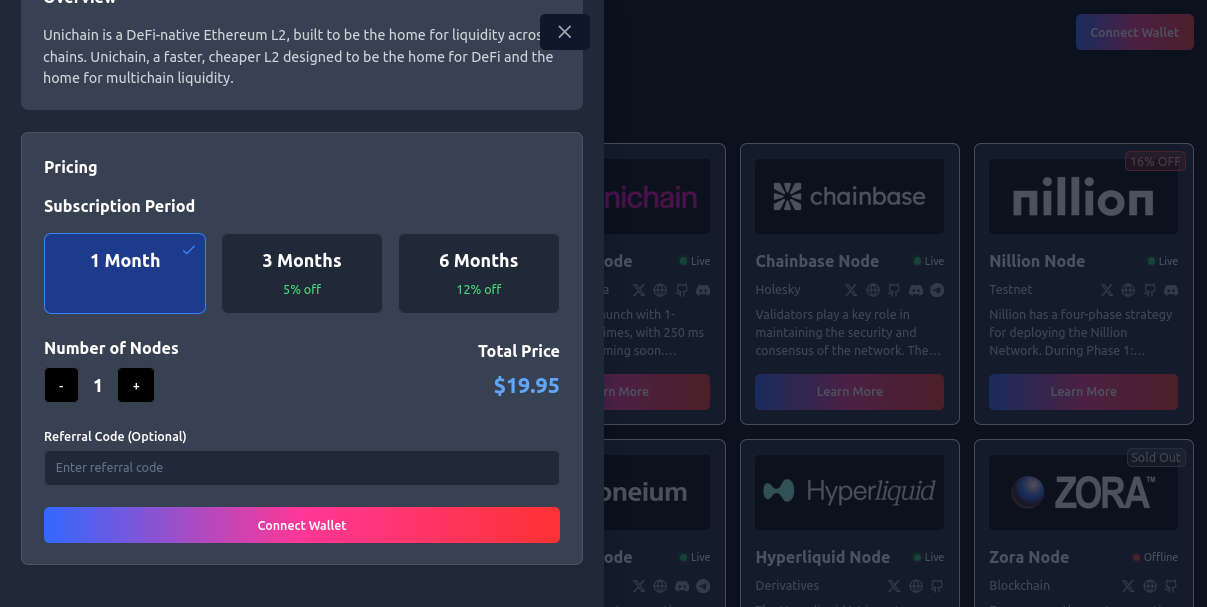Click the Hyperliquid logo thumbnail
1207x607 pixels.
coord(849,492)
